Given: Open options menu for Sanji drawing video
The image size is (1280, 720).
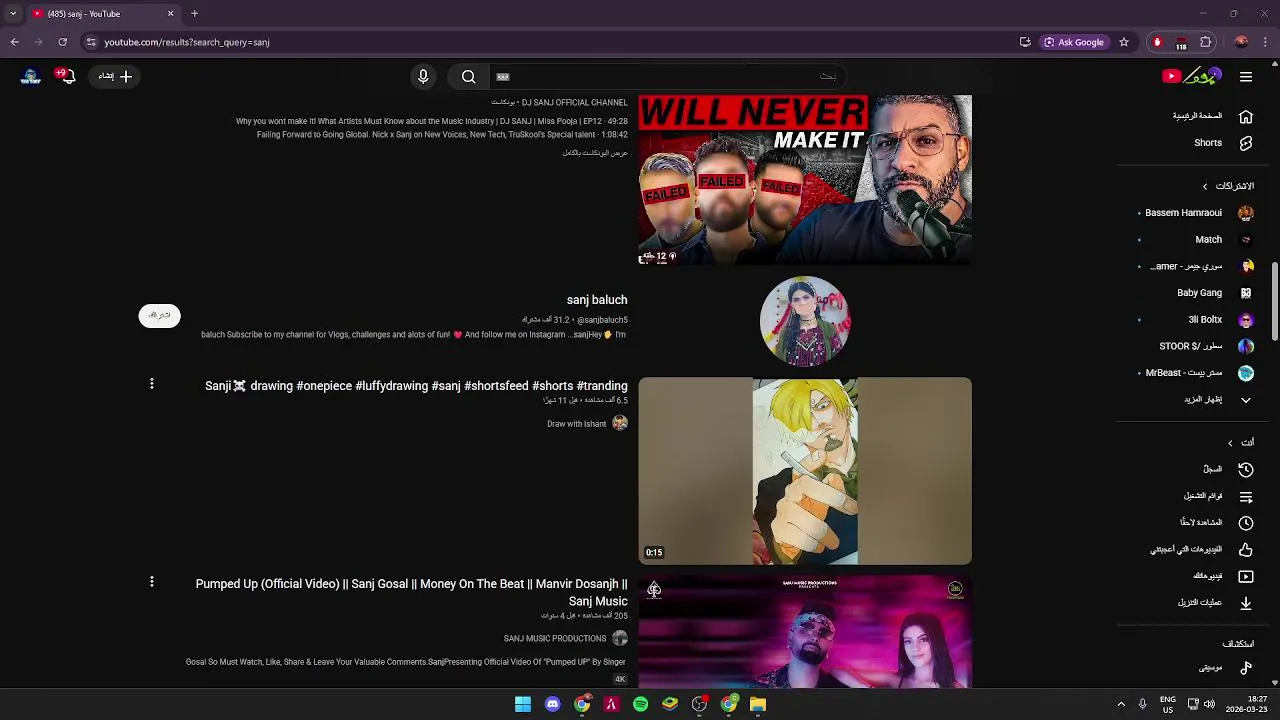Looking at the screenshot, I should click(152, 384).
